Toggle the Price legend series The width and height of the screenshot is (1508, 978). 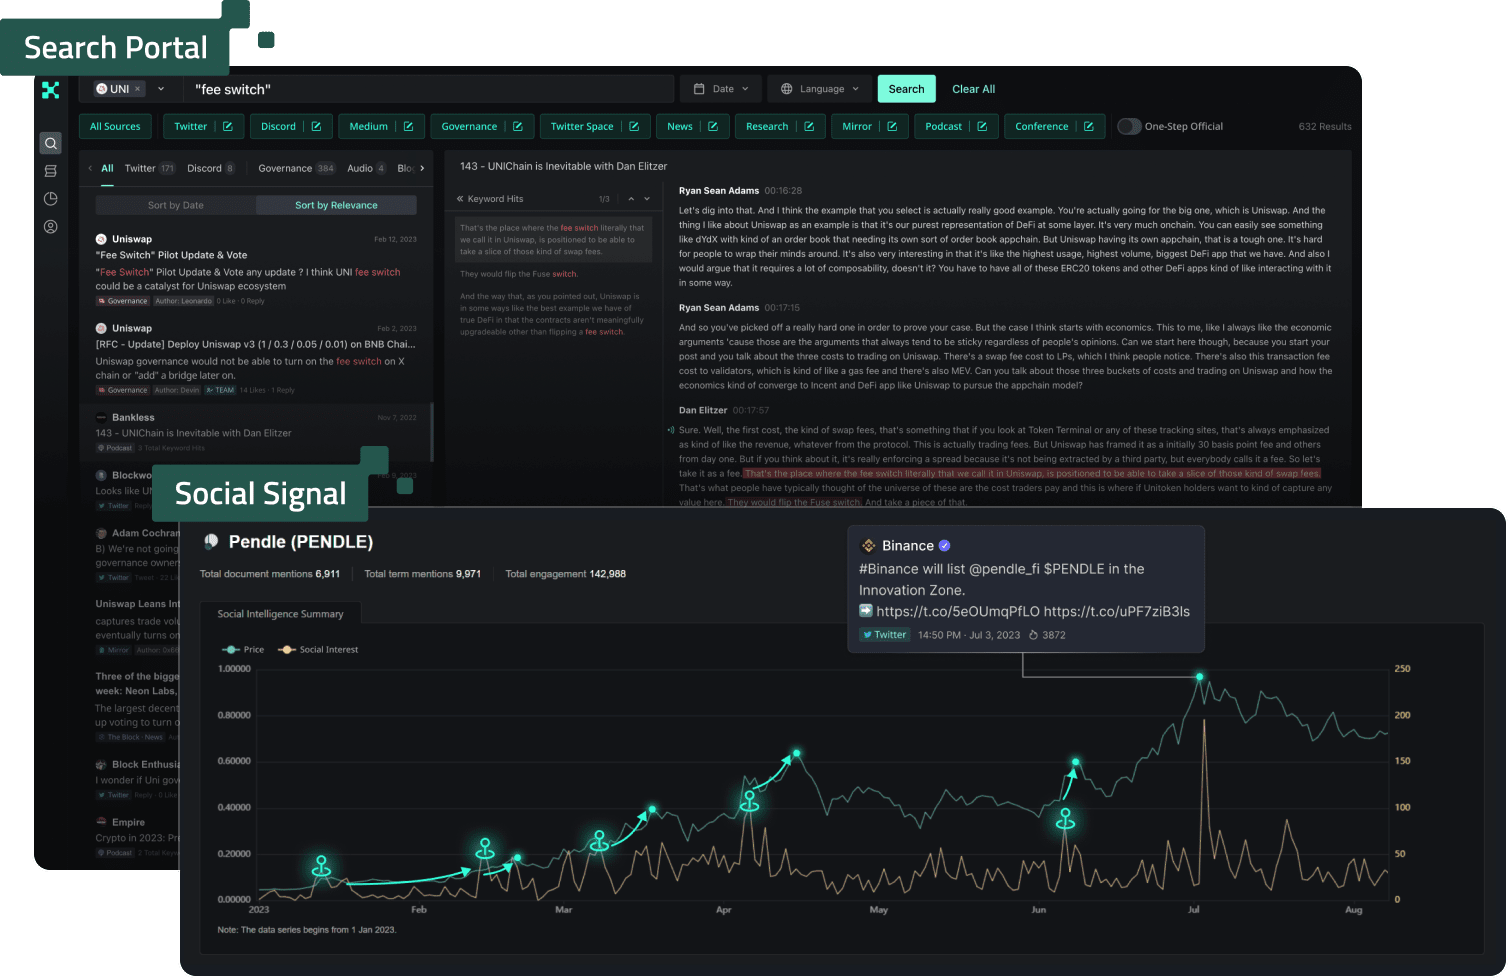[x=243, y=650]
